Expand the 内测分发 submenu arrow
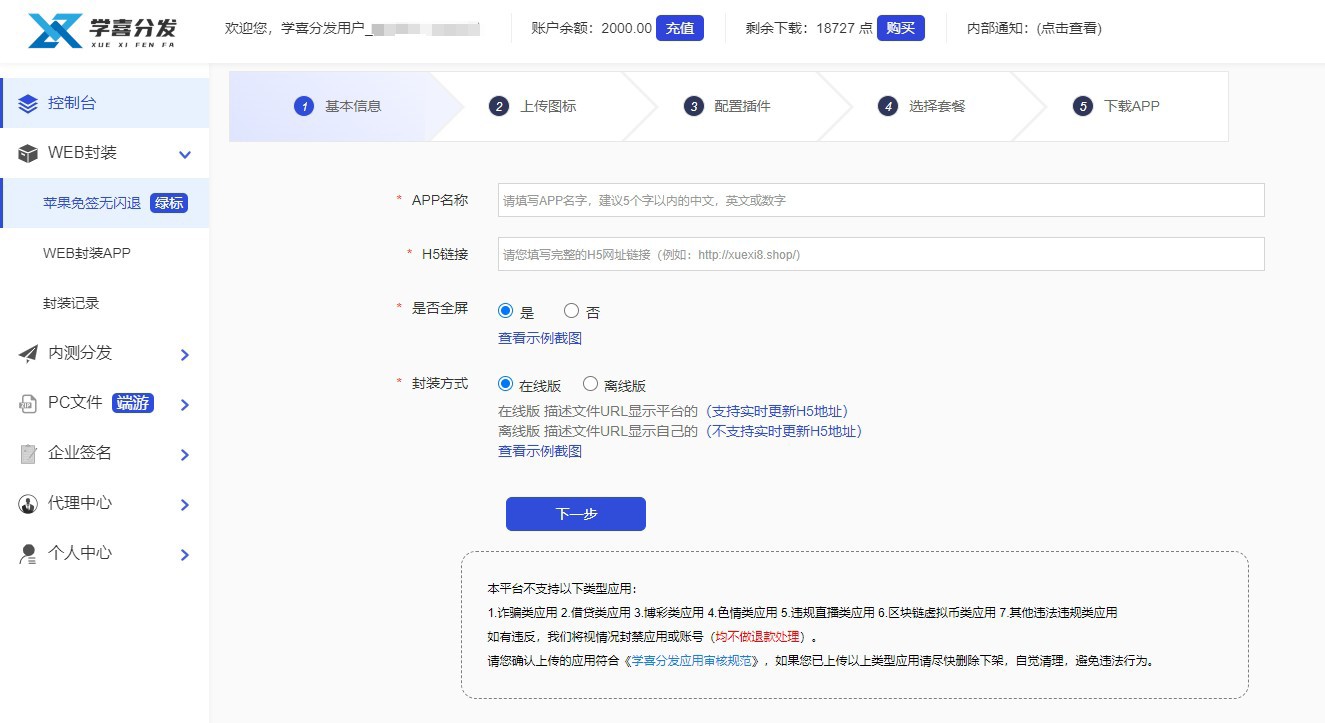This screenshot has height=723, width=1325. coord(184,354)
